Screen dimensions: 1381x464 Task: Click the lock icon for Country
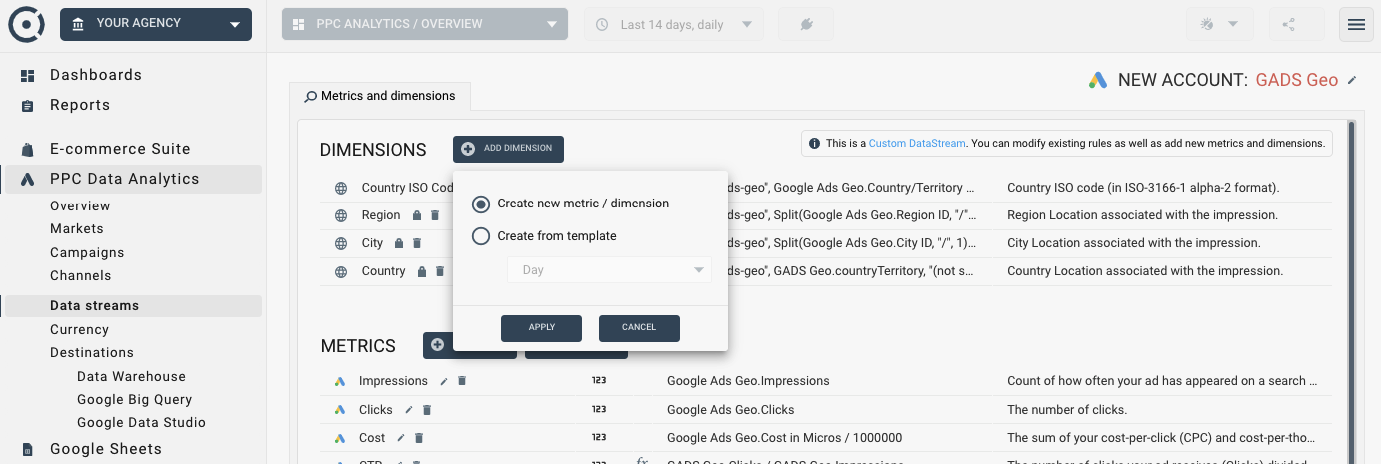421,271
